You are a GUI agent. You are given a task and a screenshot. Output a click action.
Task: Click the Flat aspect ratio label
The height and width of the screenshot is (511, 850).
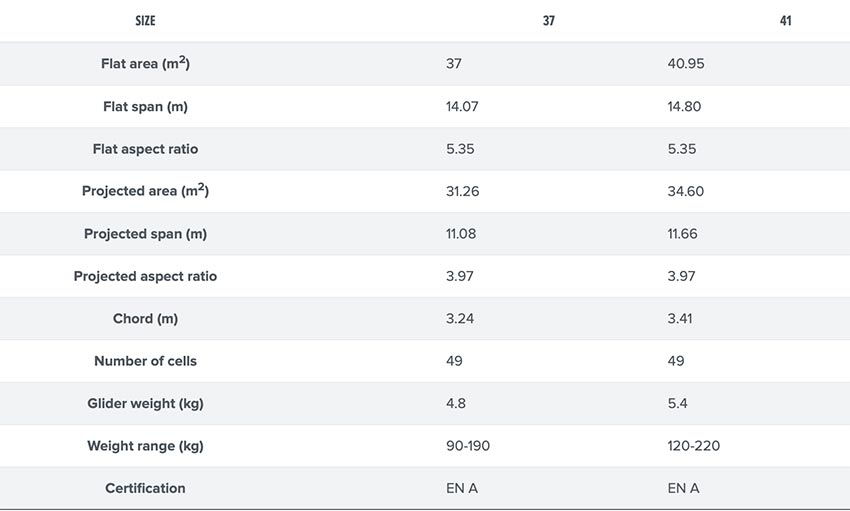coord(145,149)
